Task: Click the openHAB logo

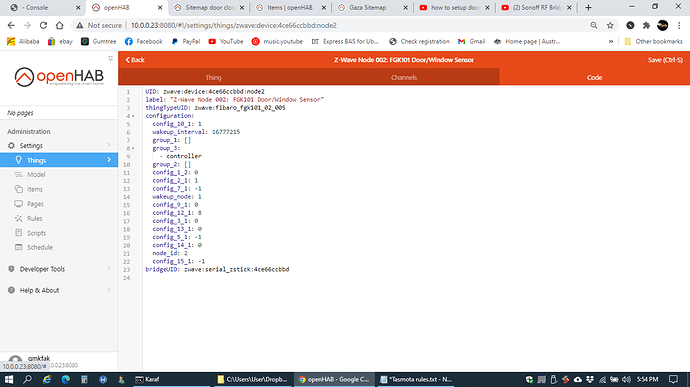Action: pyautogui.click(x=59, y=77)
